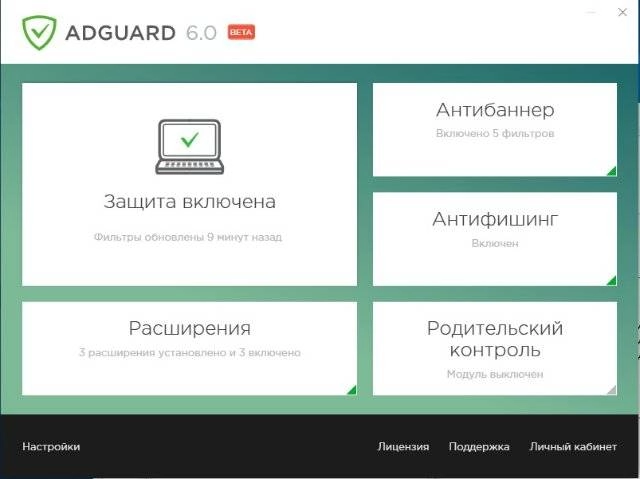The height and width of the screenshot is (479, 640).
Task: Click 'Фильтры обновлены 9 минут назад' text
Action: point(188,237)
